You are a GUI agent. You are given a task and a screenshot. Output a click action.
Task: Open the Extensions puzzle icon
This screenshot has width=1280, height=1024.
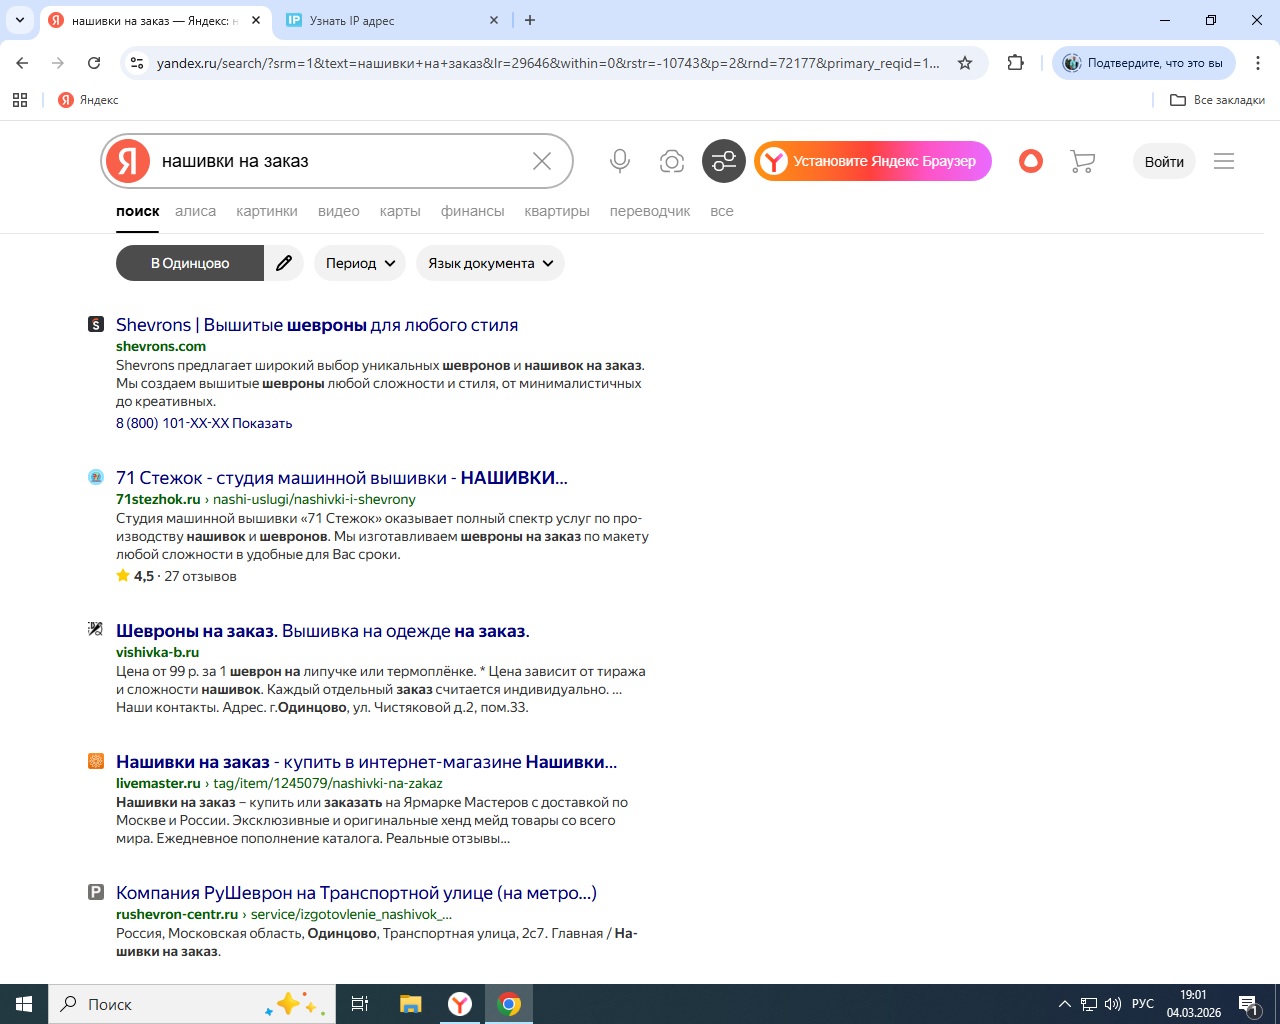click(1016, 63)
